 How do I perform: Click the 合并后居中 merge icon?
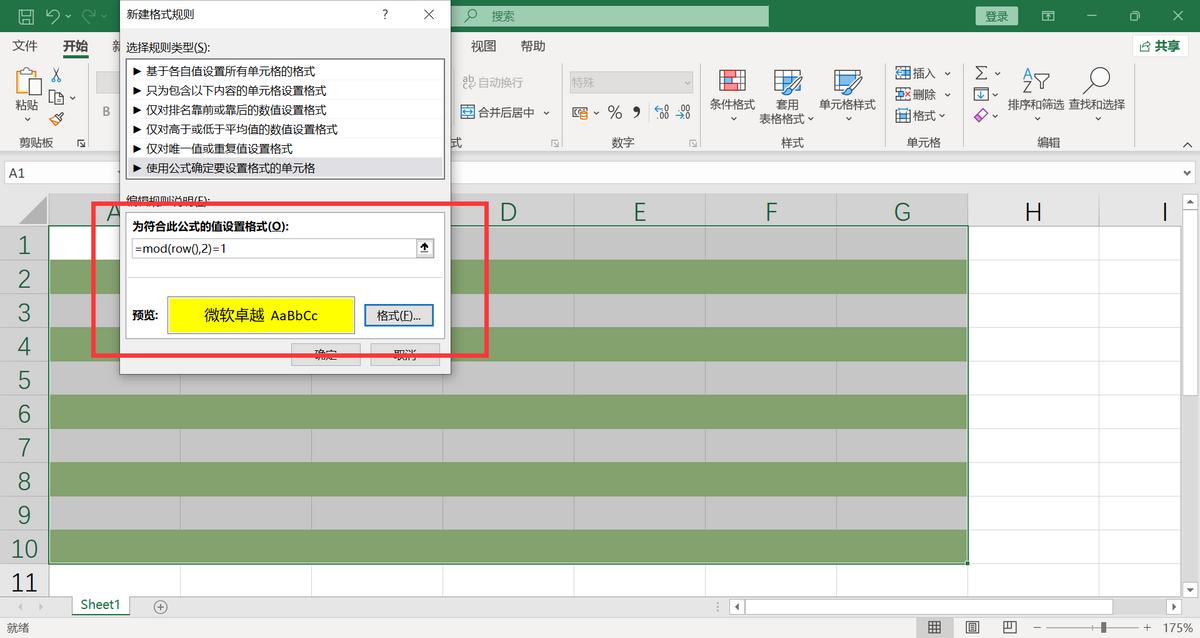coord(467,113)
